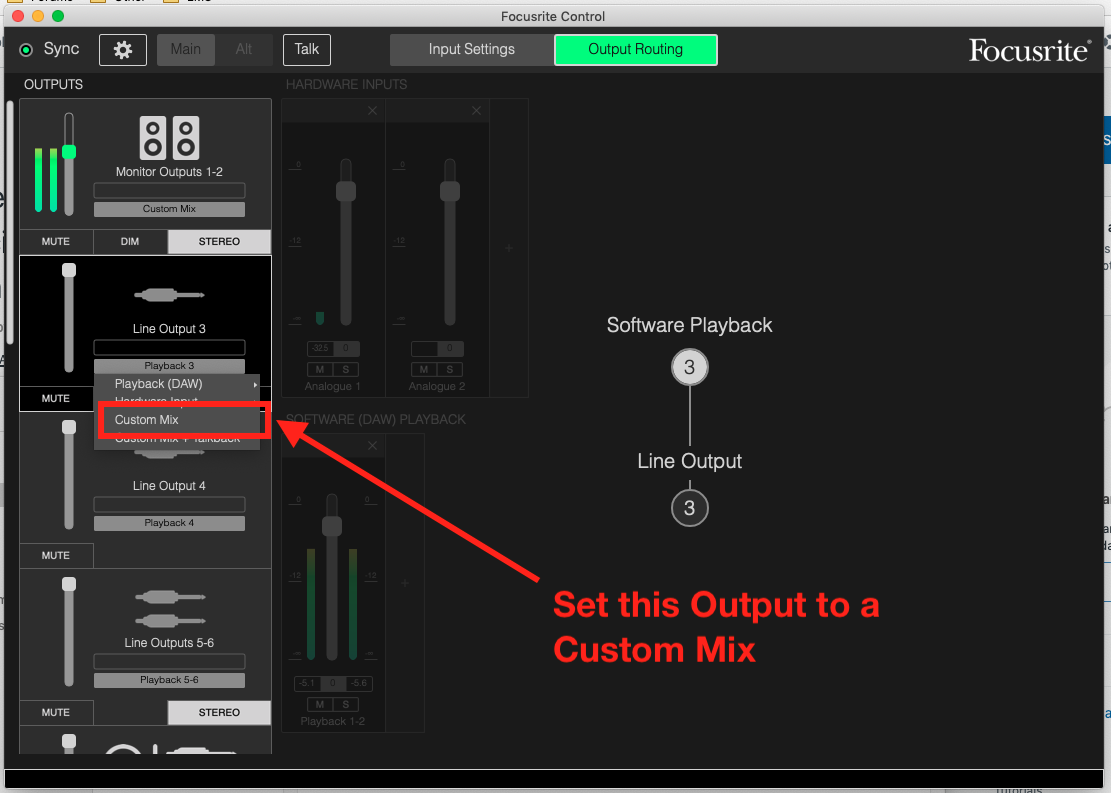Remove the Playback 1-2 channel with its X

tap(373, 446)
